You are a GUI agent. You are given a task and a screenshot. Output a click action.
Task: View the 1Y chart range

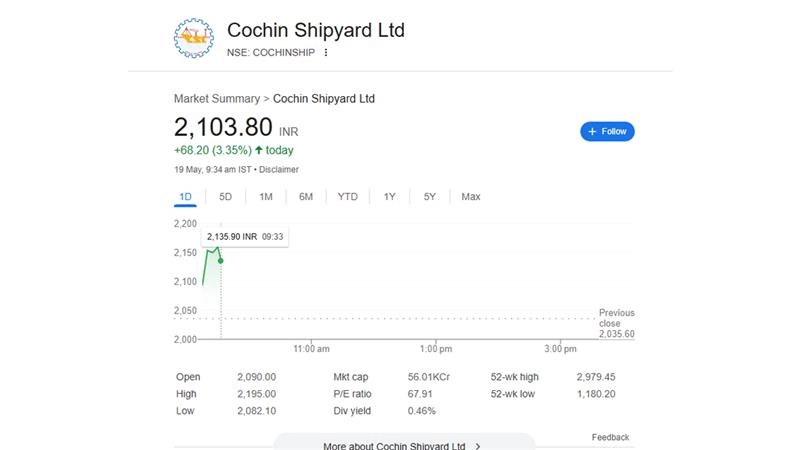[x=389, y=197]
